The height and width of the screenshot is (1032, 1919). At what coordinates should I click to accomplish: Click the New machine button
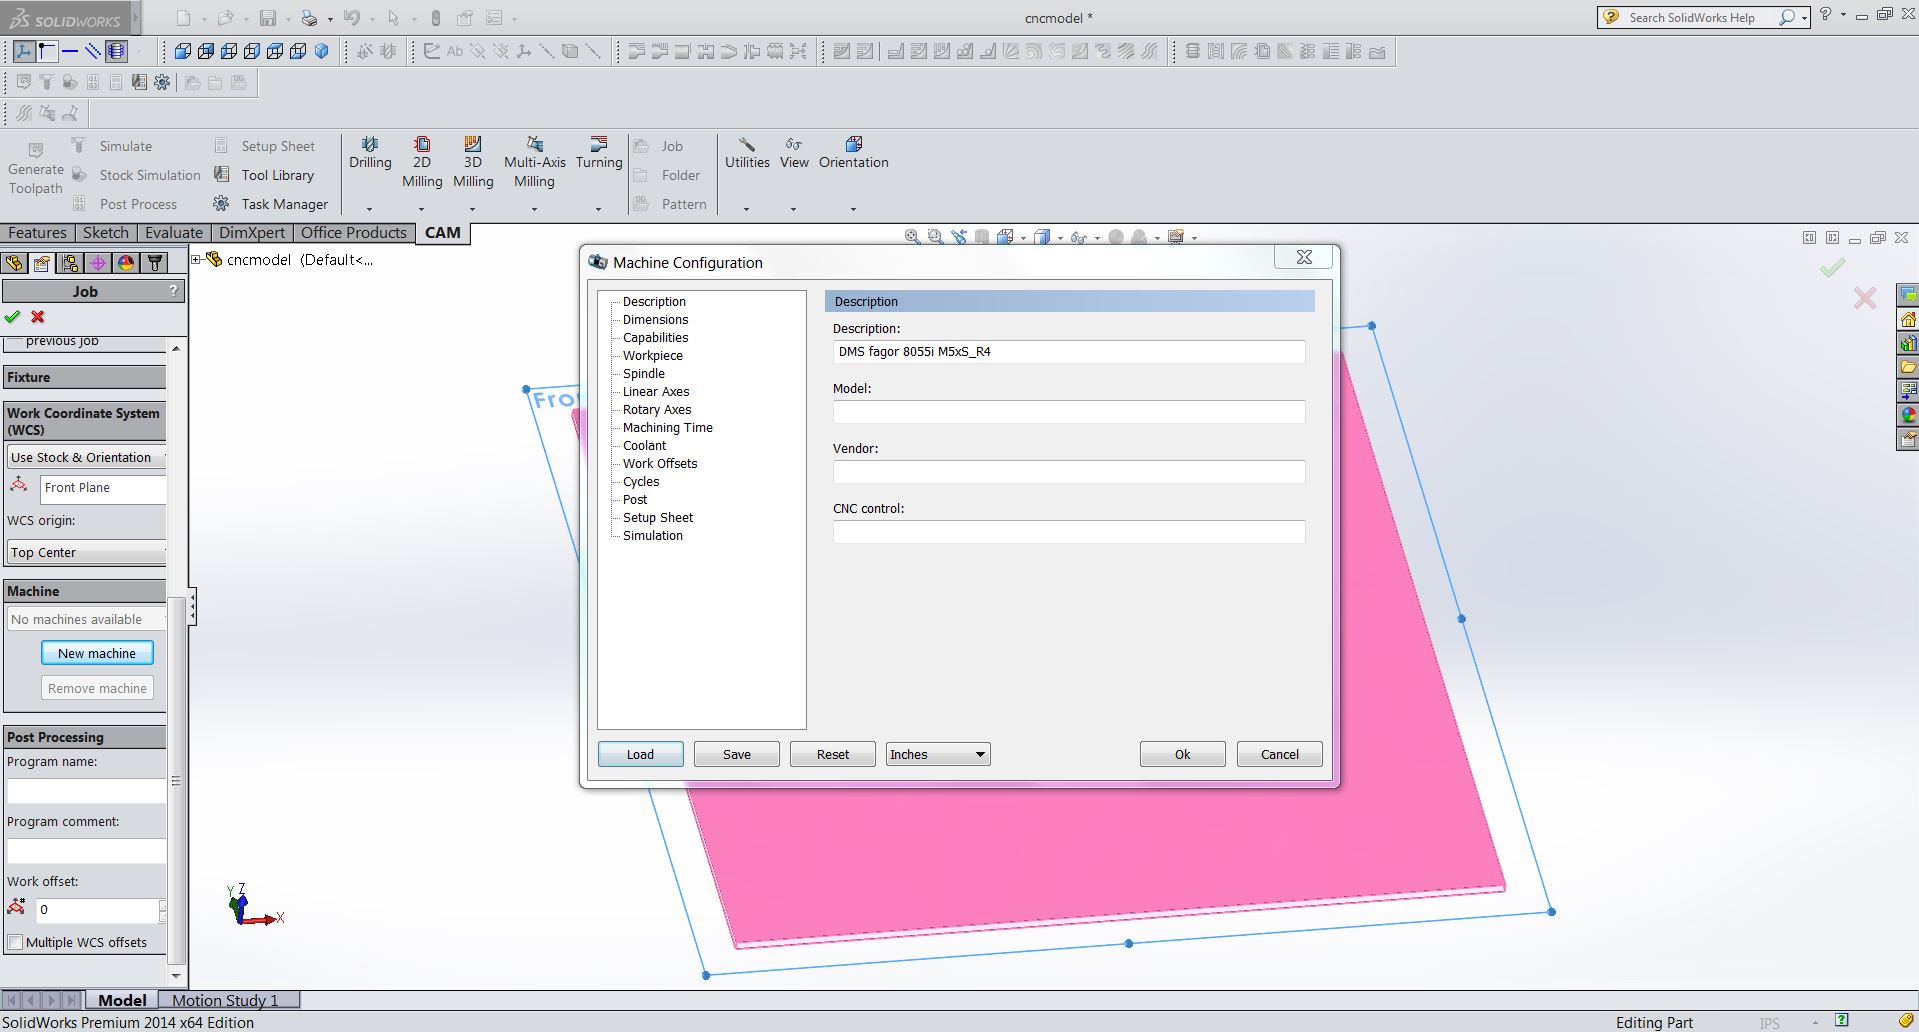97,652
